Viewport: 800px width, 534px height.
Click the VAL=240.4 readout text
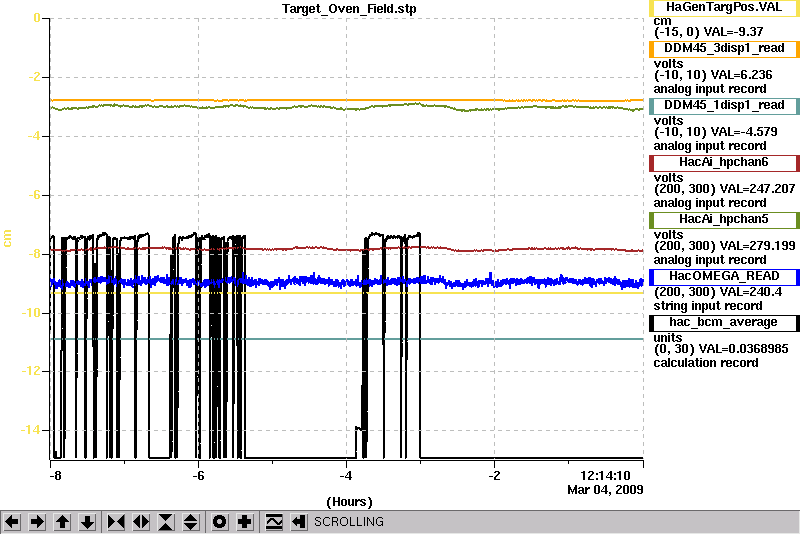pos(751,292)
